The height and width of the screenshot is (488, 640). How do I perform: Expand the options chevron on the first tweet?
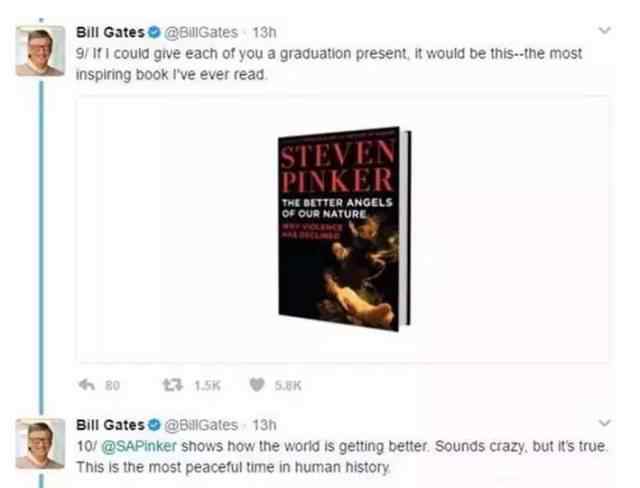point(604,31)
